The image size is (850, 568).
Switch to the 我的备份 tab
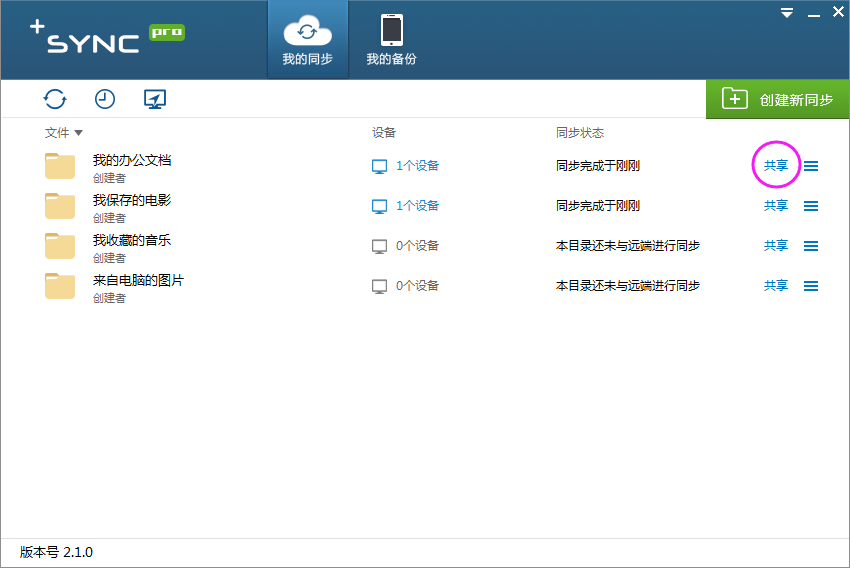[391, 40]
